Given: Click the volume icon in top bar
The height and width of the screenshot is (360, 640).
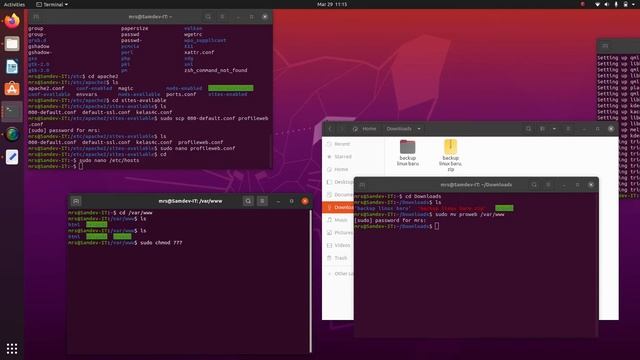Looking at the screenshot, I should (607, 4).
